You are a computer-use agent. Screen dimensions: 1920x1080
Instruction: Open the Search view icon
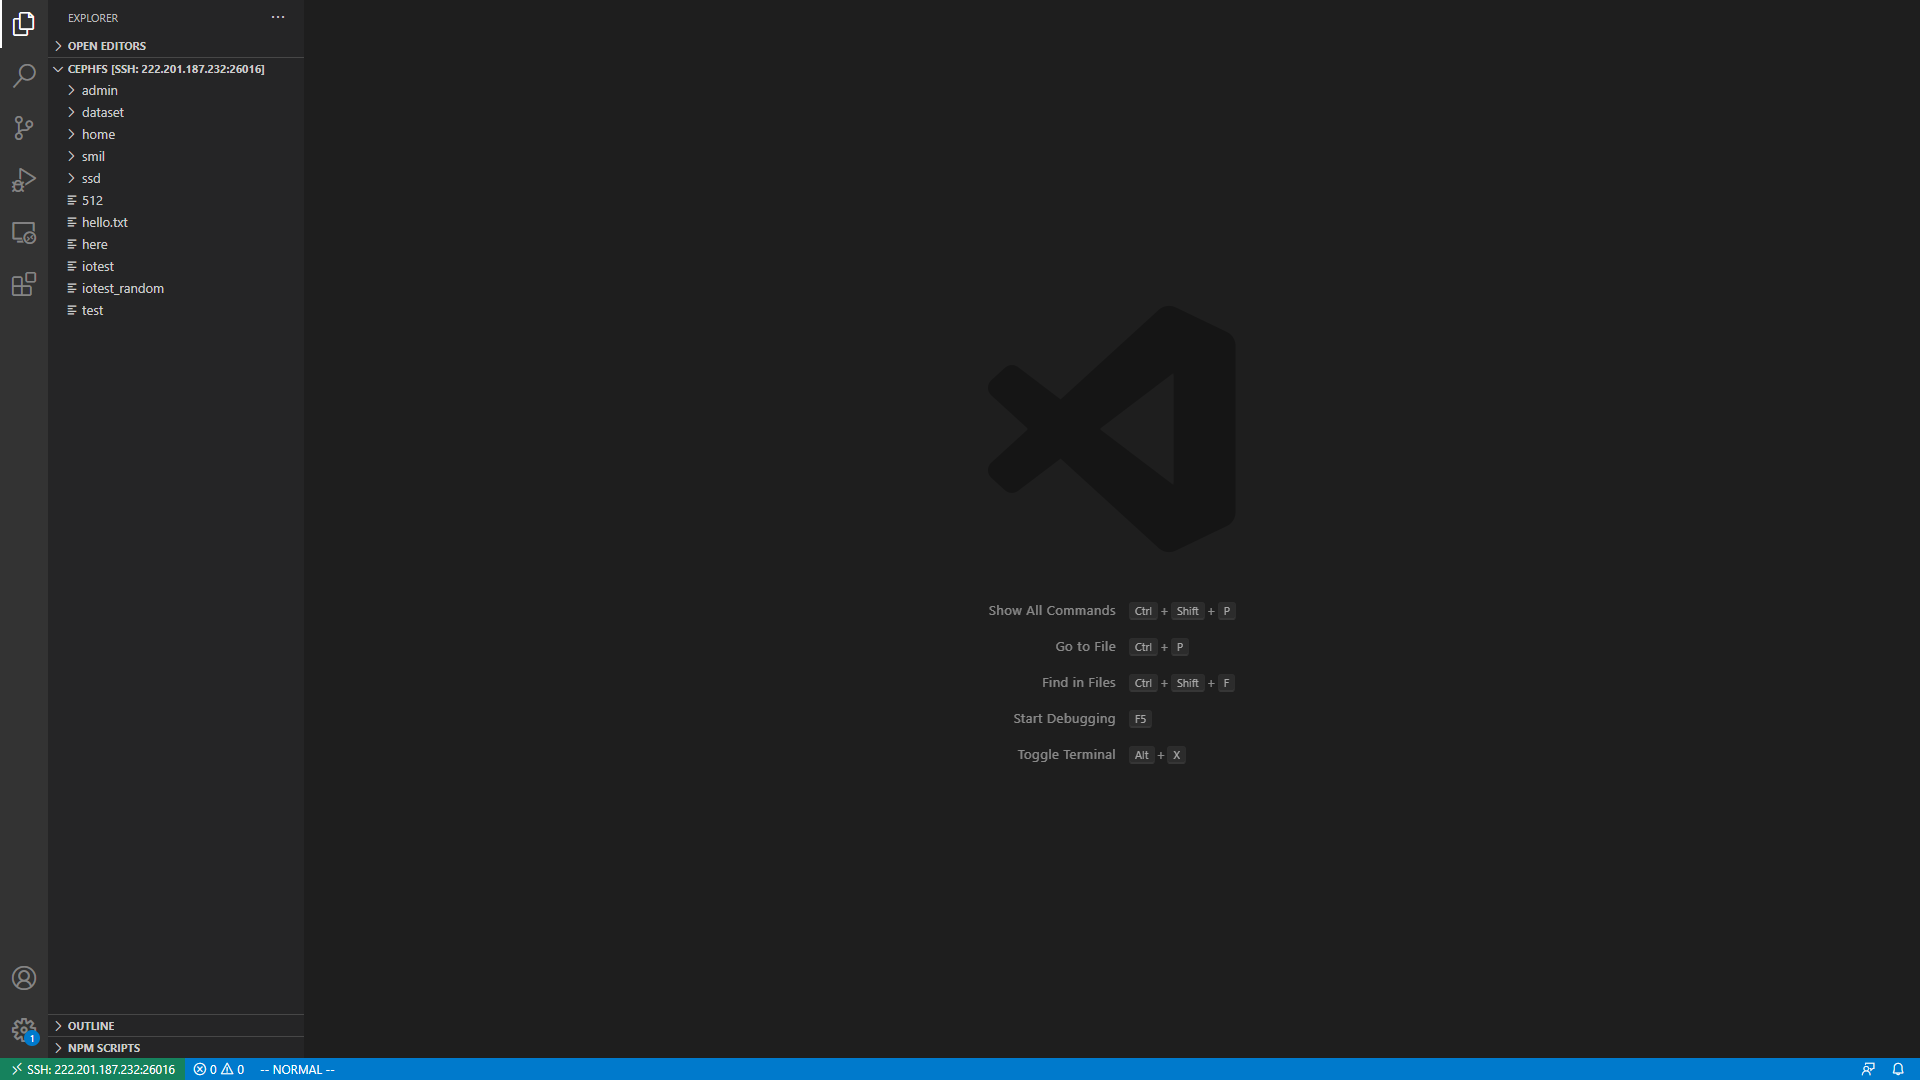[24, 76]
